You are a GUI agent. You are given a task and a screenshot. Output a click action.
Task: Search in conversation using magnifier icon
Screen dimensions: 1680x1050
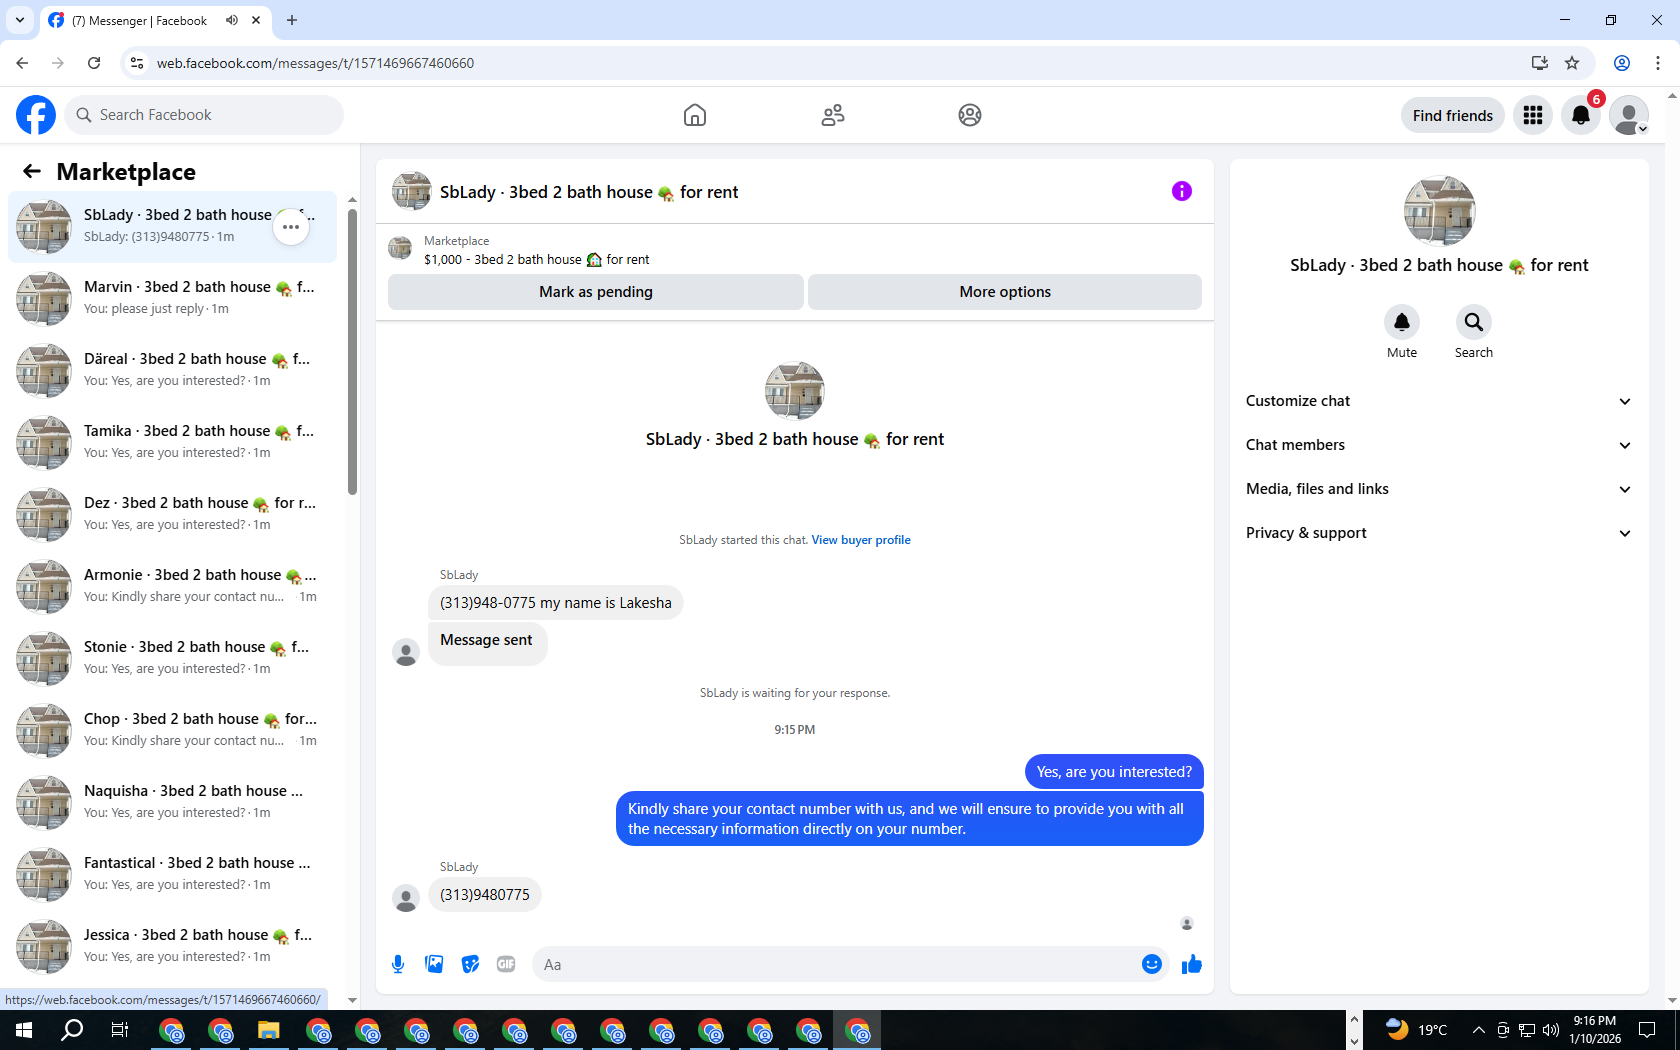[x=1474, y=322]
